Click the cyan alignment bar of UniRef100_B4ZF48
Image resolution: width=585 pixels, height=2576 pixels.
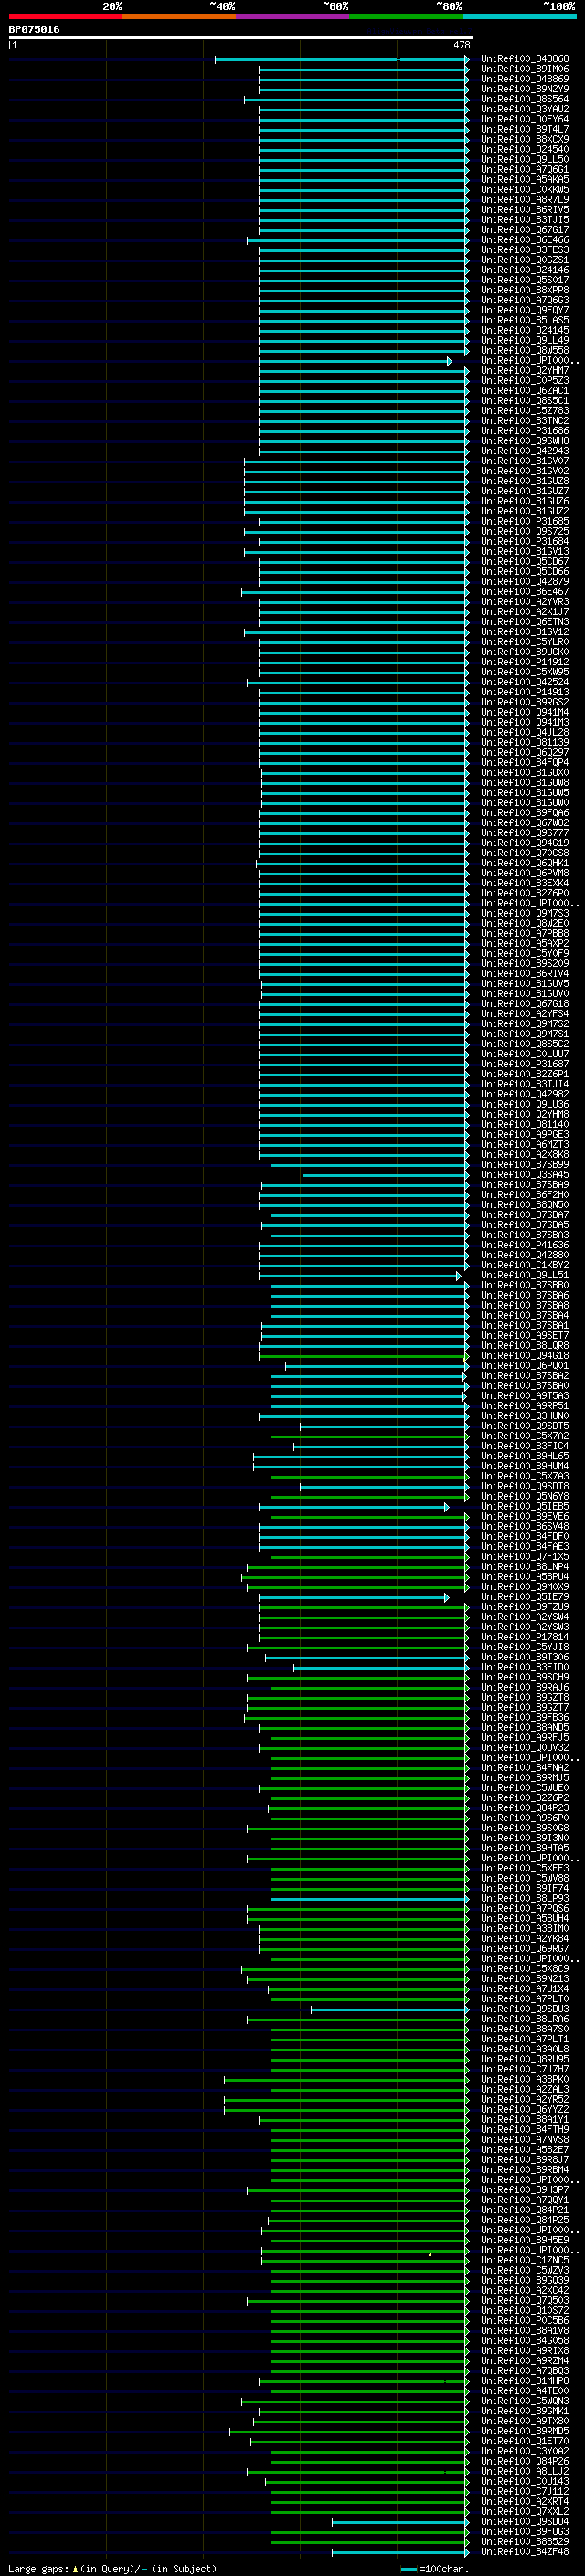[x=400, y=2552]
